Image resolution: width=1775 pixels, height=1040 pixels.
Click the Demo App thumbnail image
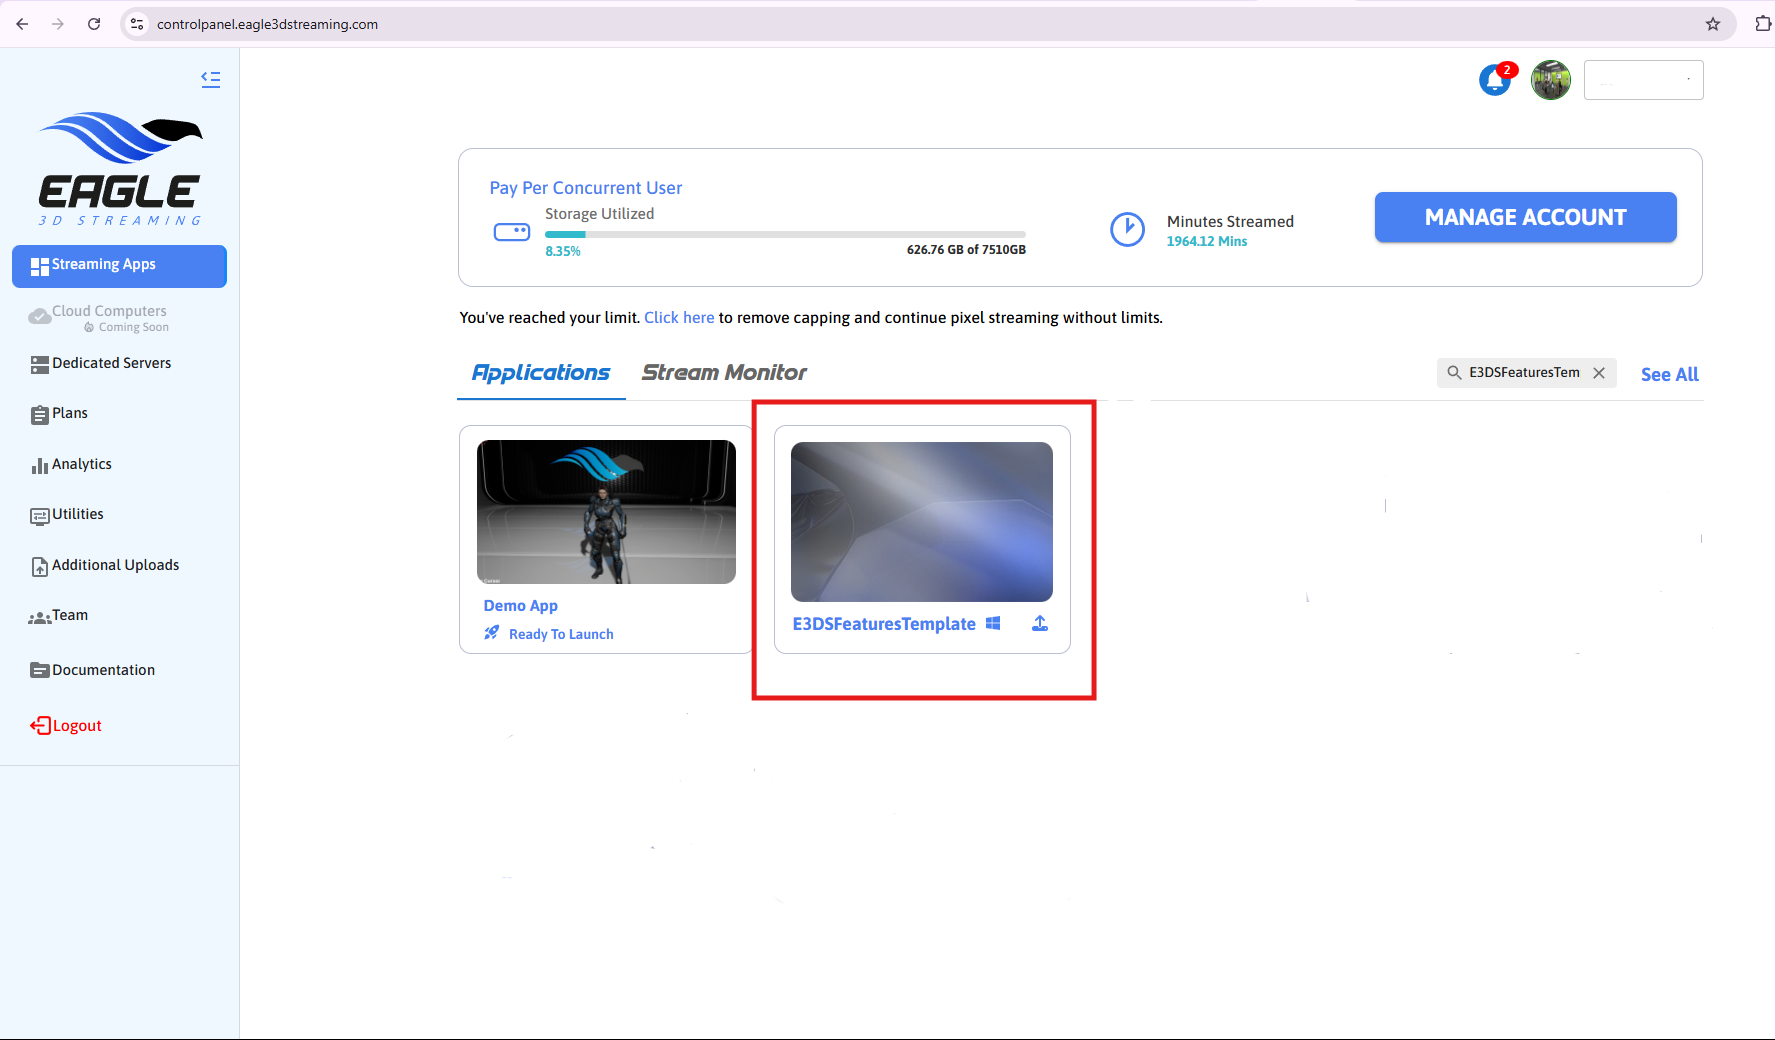click(606, 512)
